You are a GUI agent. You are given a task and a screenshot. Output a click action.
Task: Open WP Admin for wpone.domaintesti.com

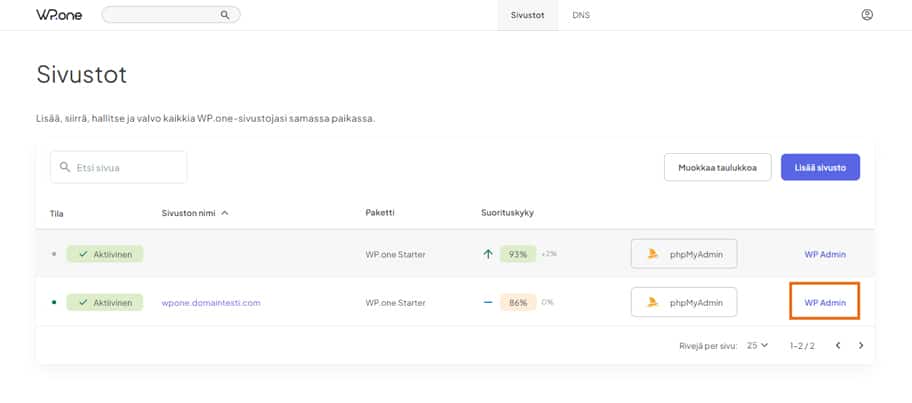pyautogui.click(x=825, y=302)
